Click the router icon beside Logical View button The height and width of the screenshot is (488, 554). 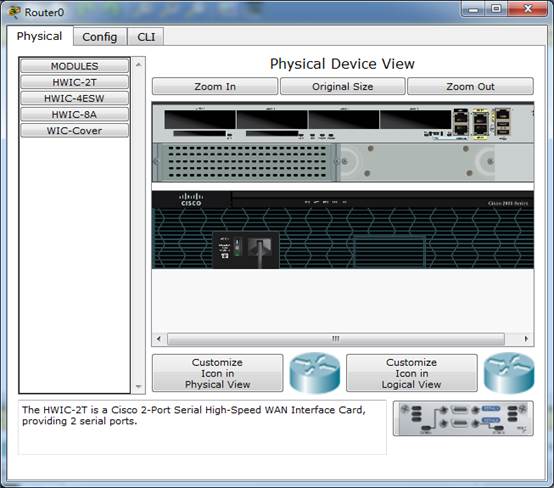tap(509, 372)
